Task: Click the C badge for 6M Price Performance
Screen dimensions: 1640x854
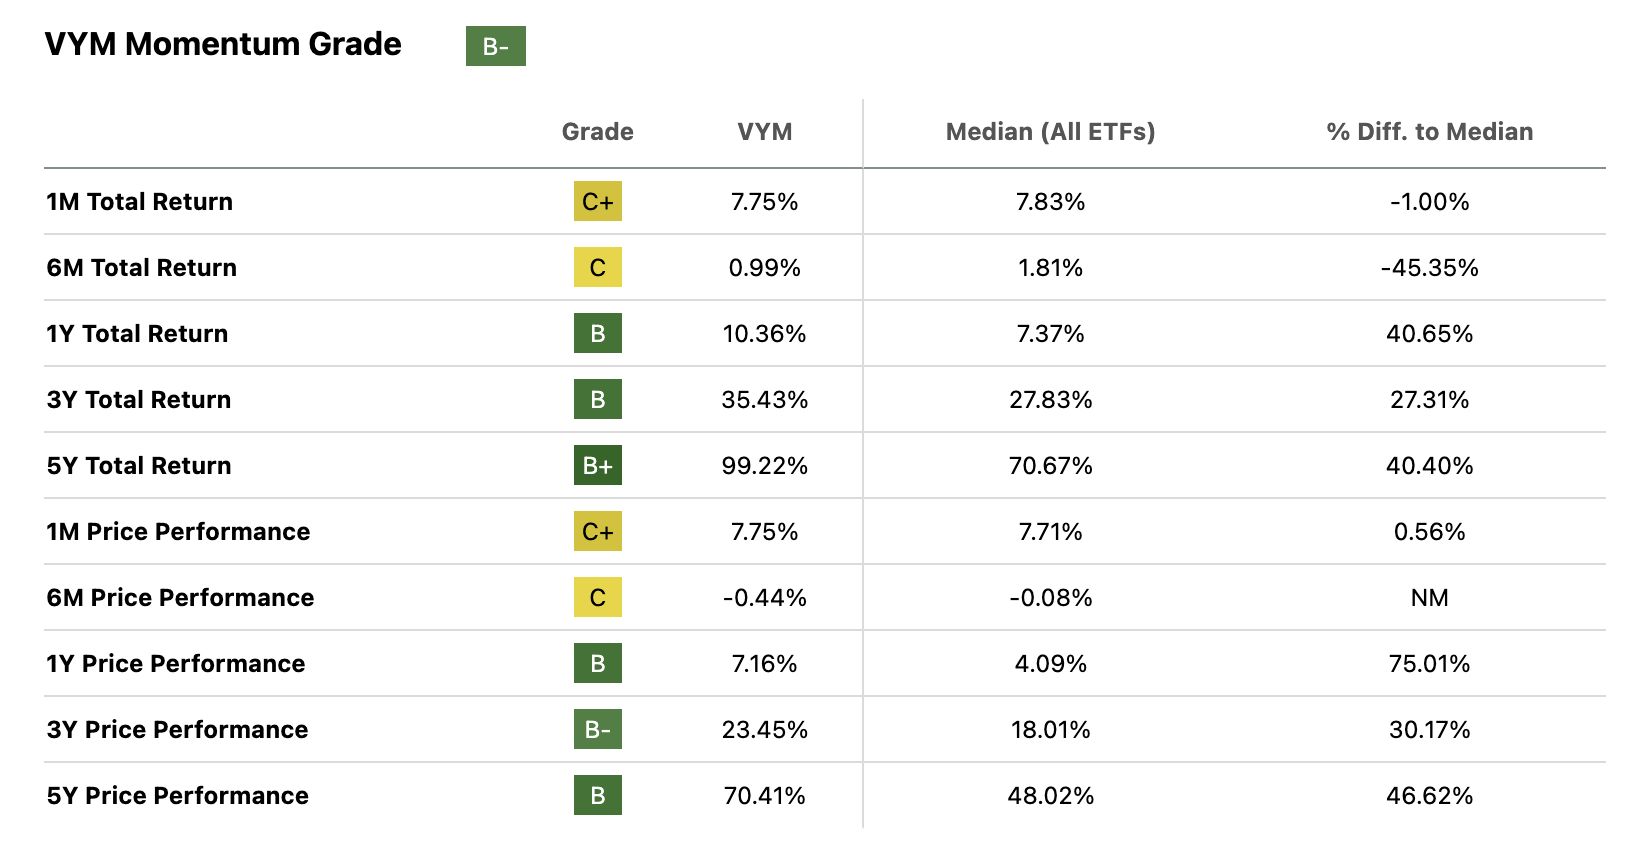Action: pyautogui.click(x=597, y=598)
